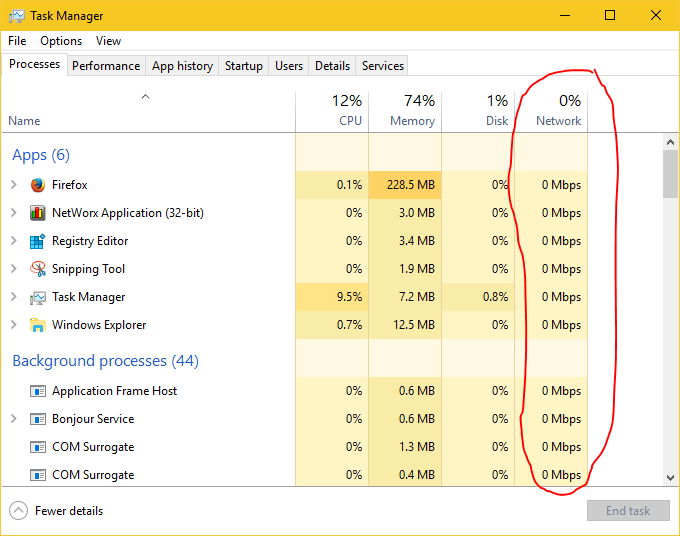This screenshot has width=680, height=536.
Task: Expand the Windows Explorer row
Action: pyautogui.click(x=14, y=325)
